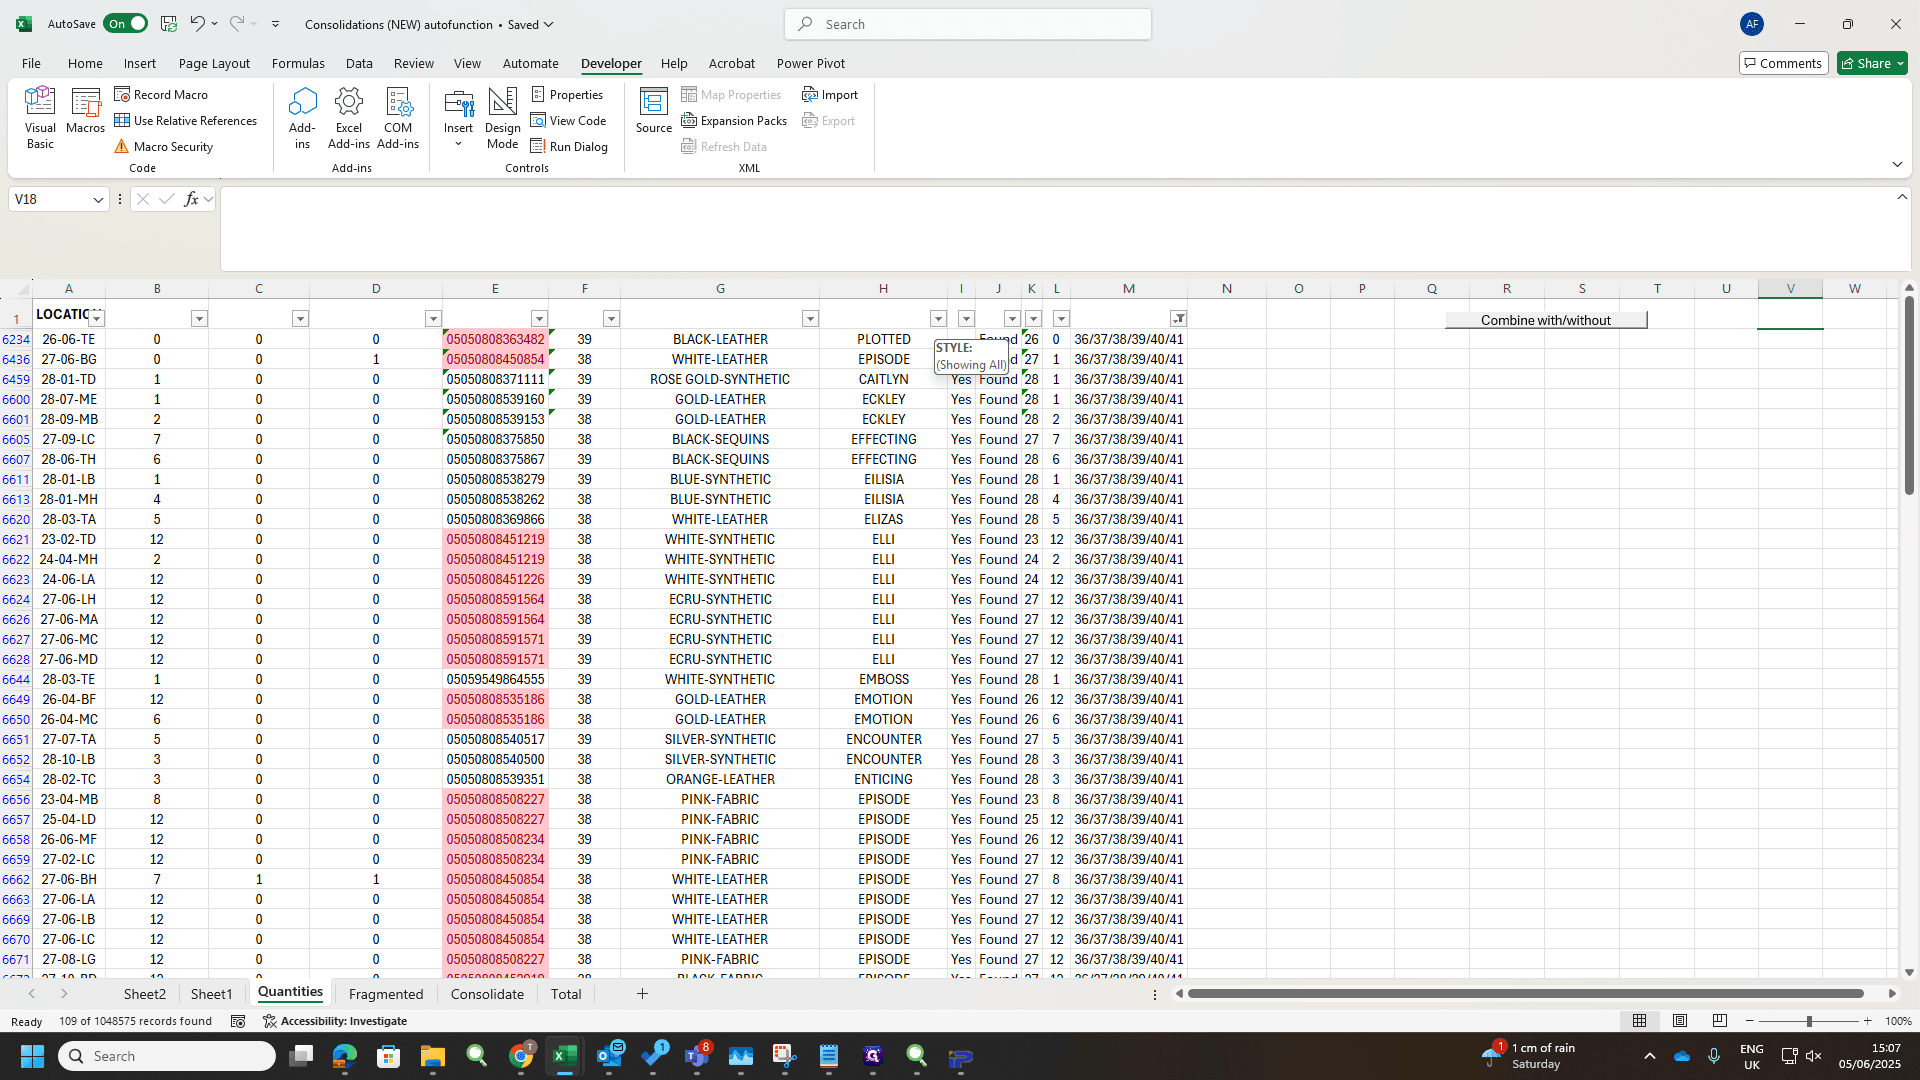Open Macro Security settings
This screenshot has width=1920, height=1080.
point(164,146)
